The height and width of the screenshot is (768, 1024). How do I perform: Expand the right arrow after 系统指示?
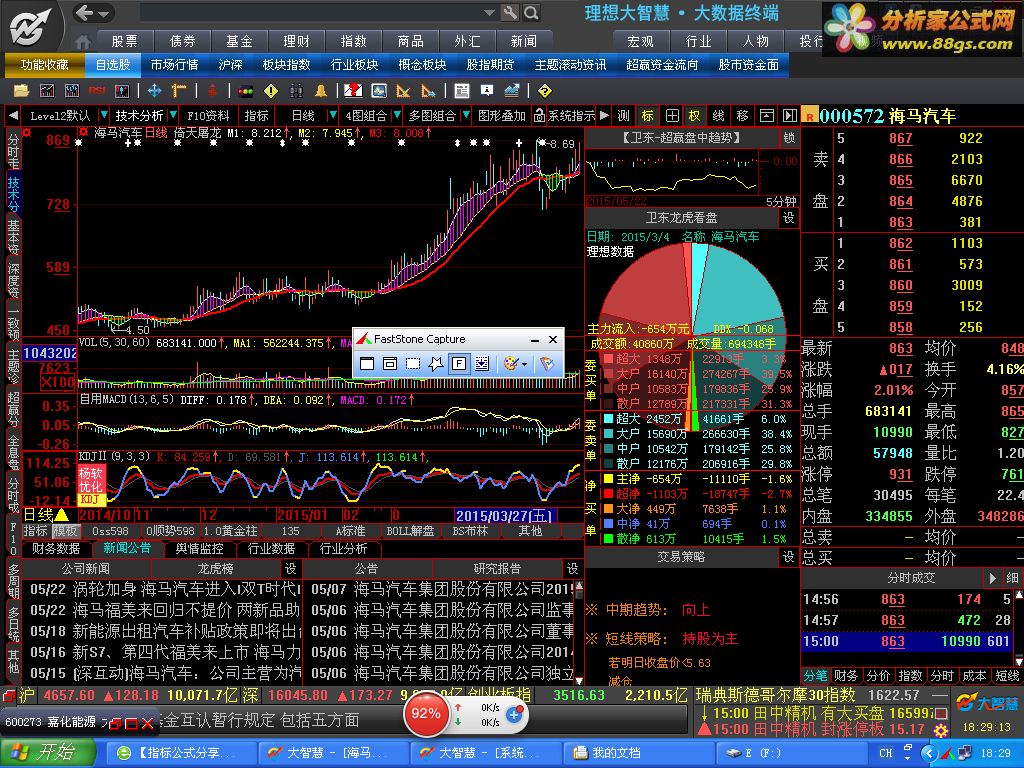coord(604,116)
